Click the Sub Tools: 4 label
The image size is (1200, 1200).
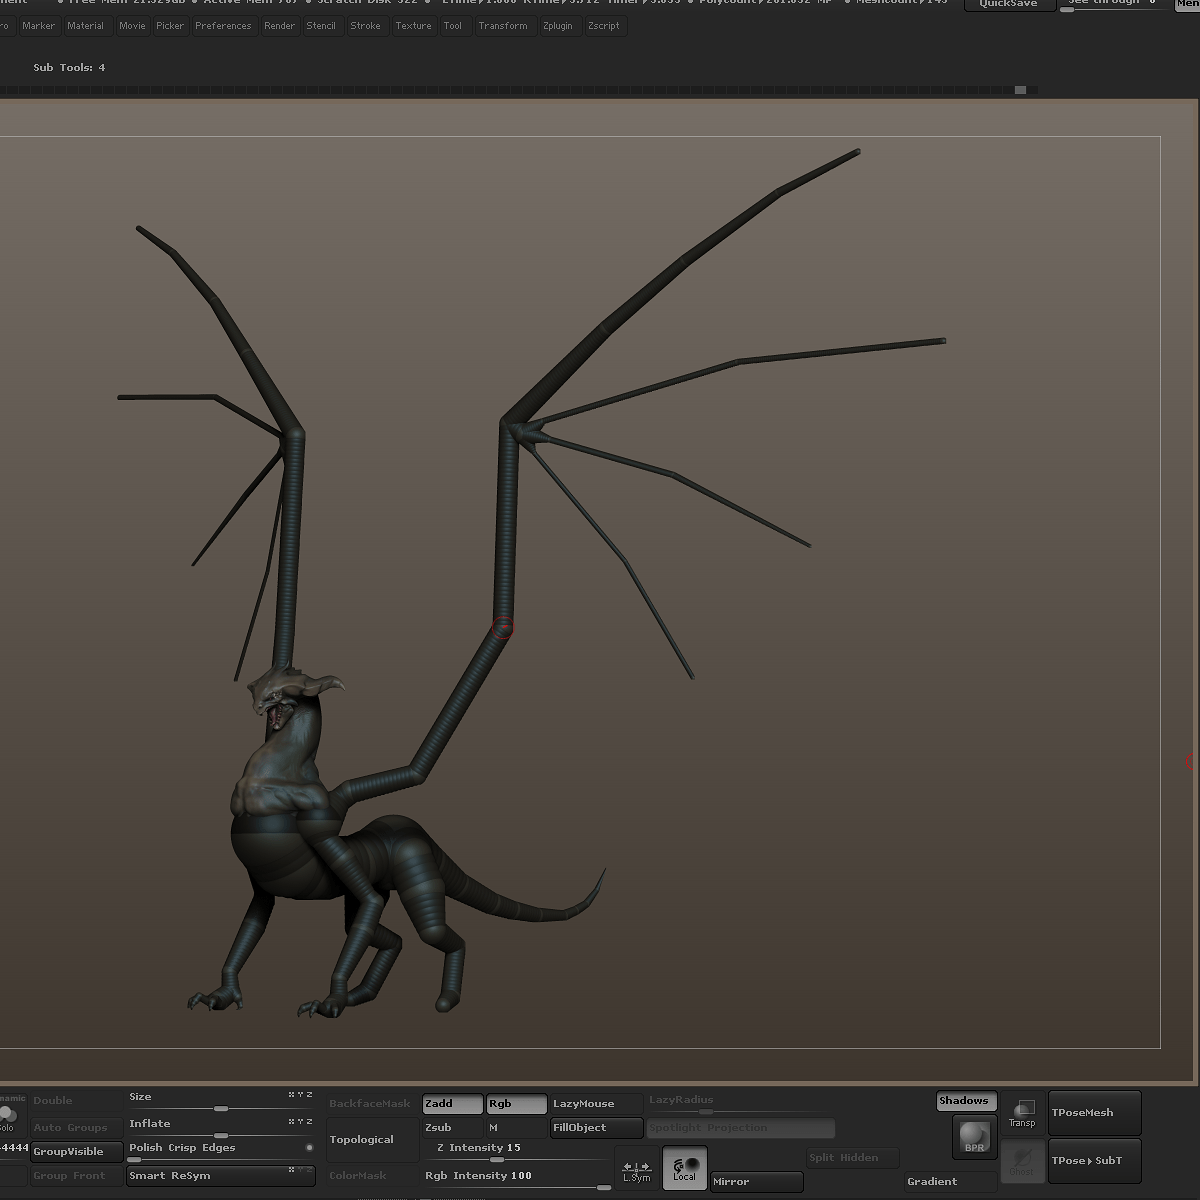point(69,68)
